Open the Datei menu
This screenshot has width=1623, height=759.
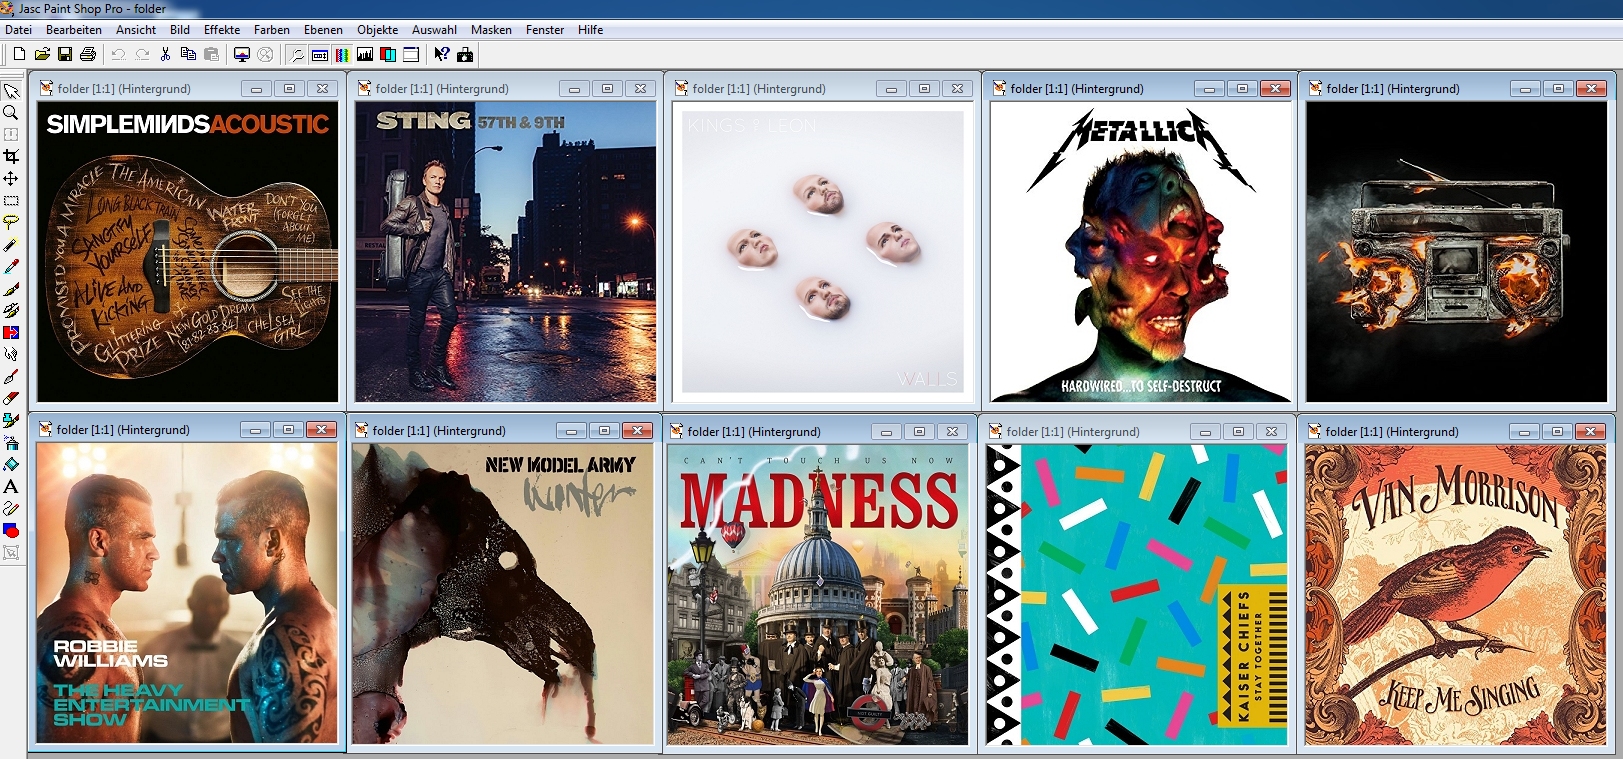(x=19, y=30)
